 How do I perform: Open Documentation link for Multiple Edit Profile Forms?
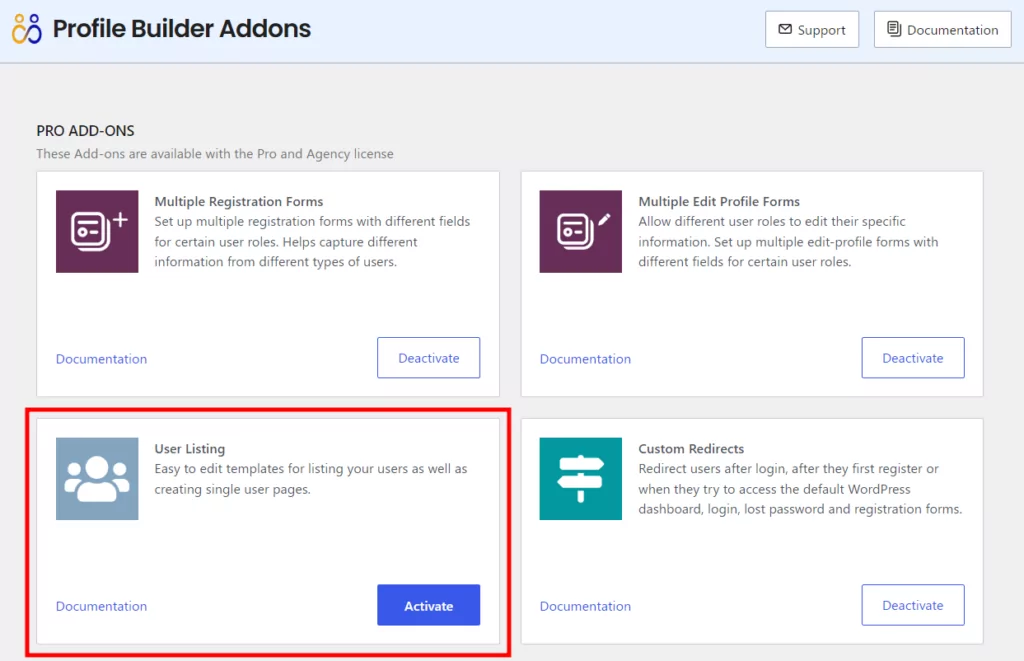(585, 359)
